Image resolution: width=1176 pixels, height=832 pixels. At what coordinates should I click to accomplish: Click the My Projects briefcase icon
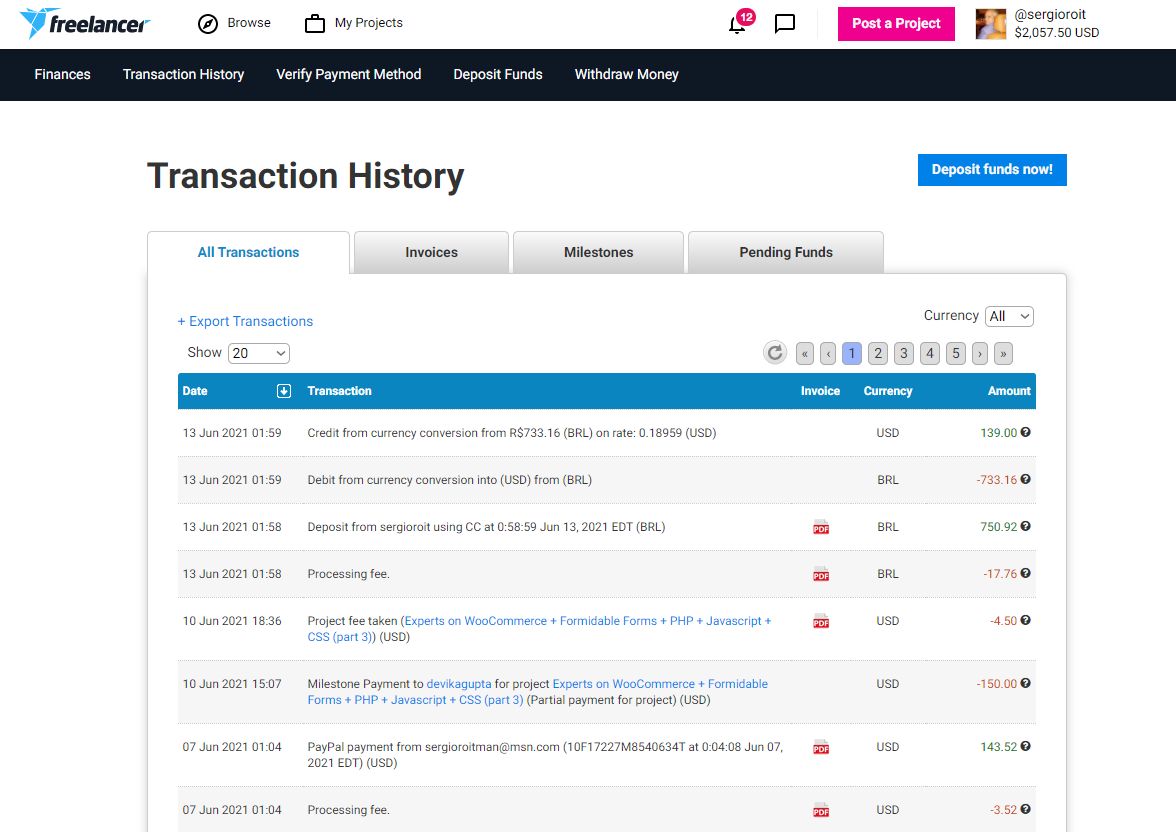pos(315,24)
